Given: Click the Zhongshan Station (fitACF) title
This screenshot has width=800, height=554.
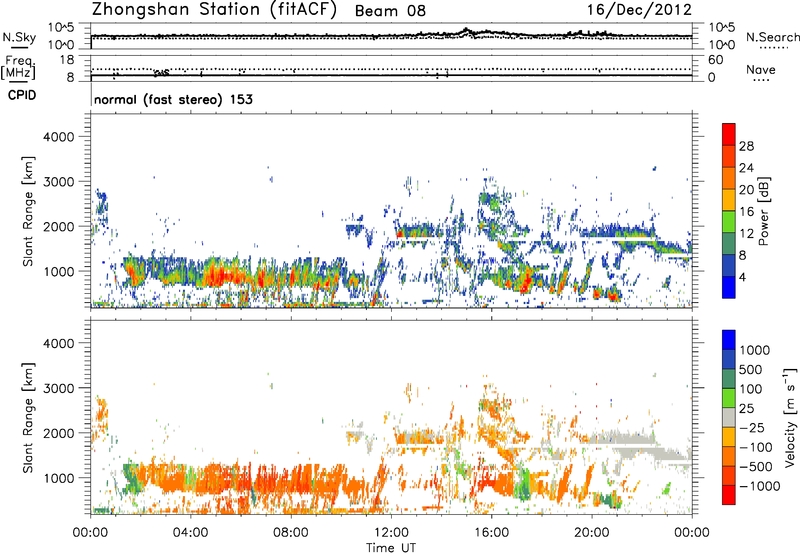Looking at the screenshot, I should pos(214,10).
